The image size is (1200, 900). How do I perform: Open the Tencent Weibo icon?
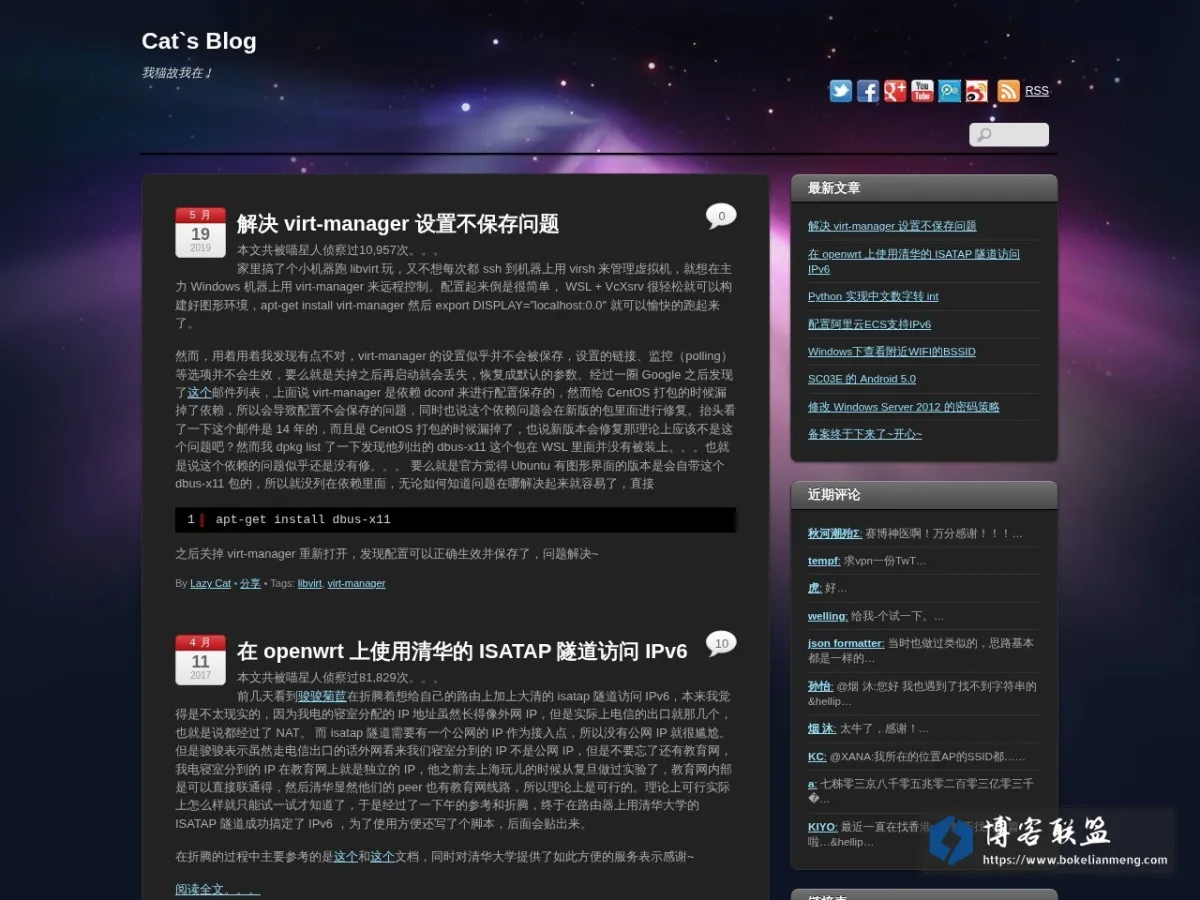click(949, 91)
